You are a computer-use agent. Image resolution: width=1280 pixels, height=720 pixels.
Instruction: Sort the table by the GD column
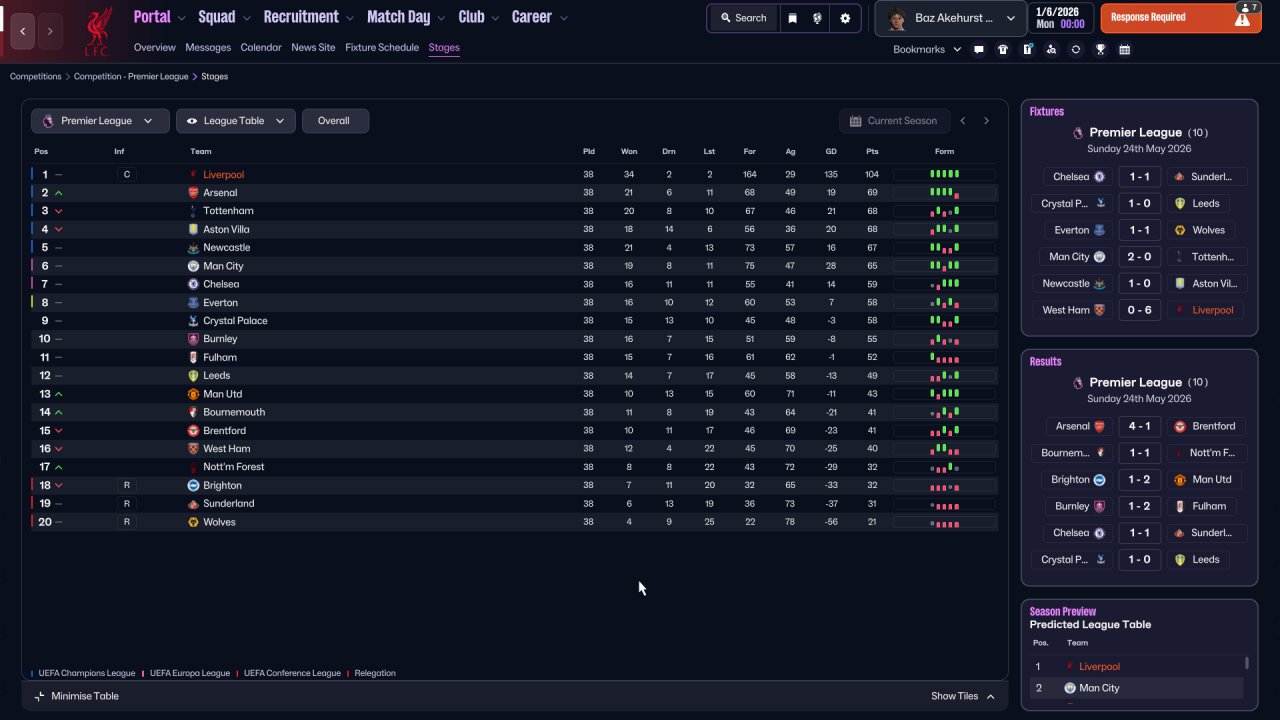point(831,151)
